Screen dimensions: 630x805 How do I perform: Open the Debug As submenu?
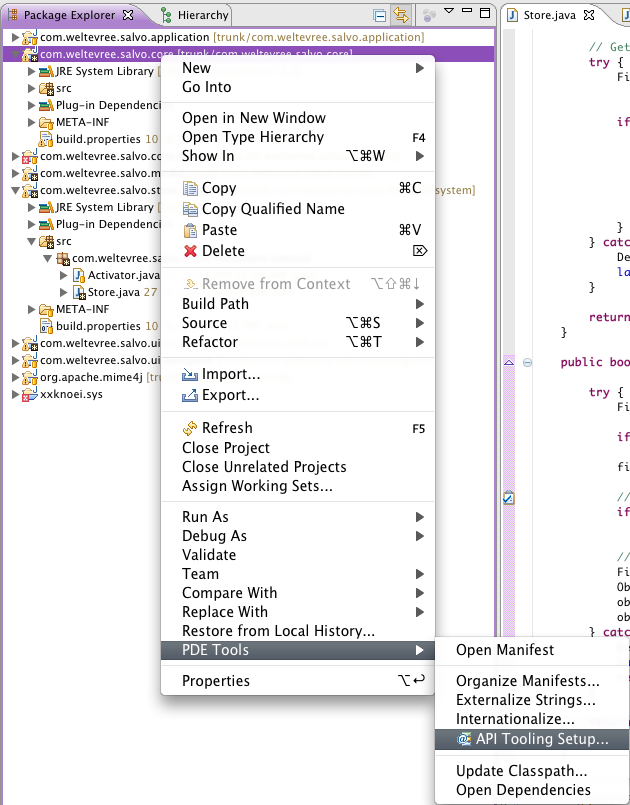click(x=298, y=536)
